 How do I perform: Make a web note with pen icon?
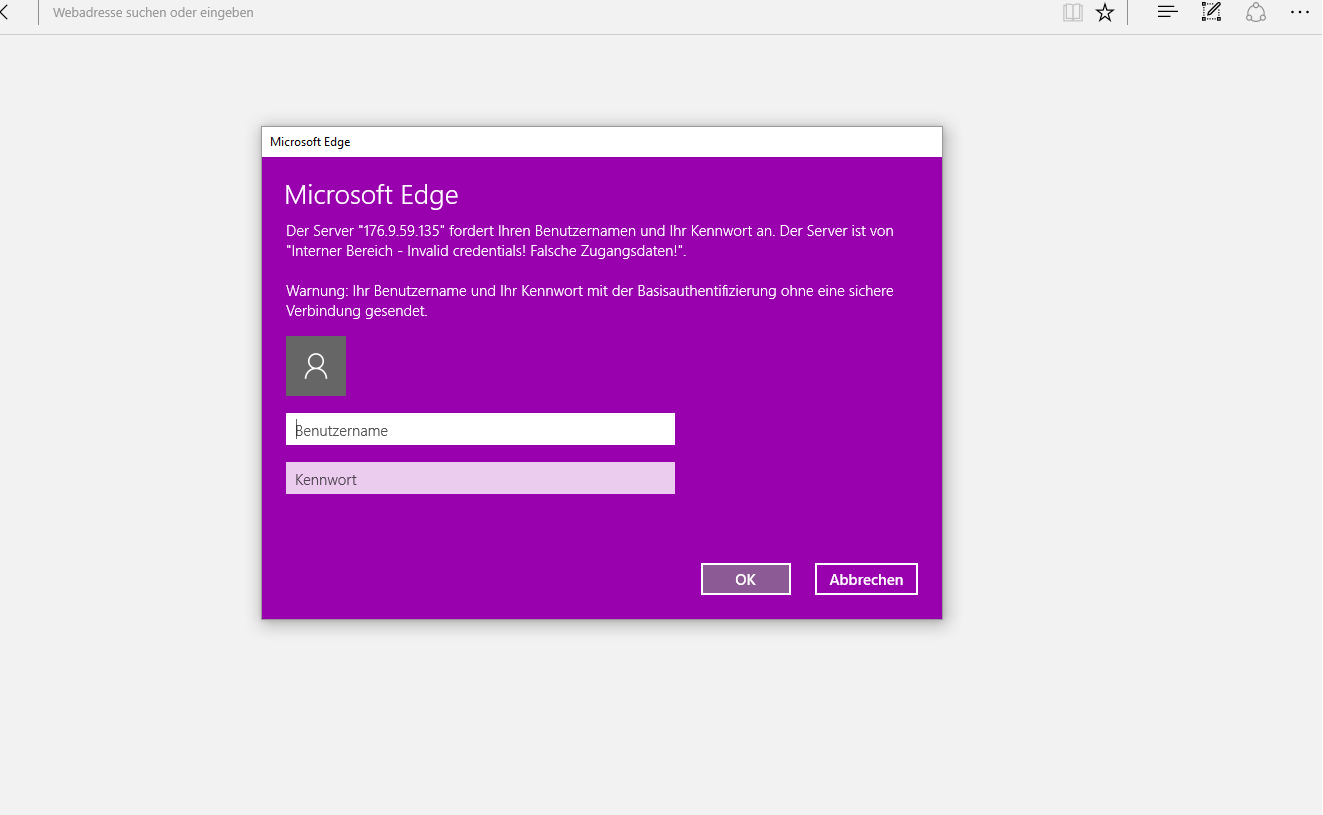(1211, 12)
